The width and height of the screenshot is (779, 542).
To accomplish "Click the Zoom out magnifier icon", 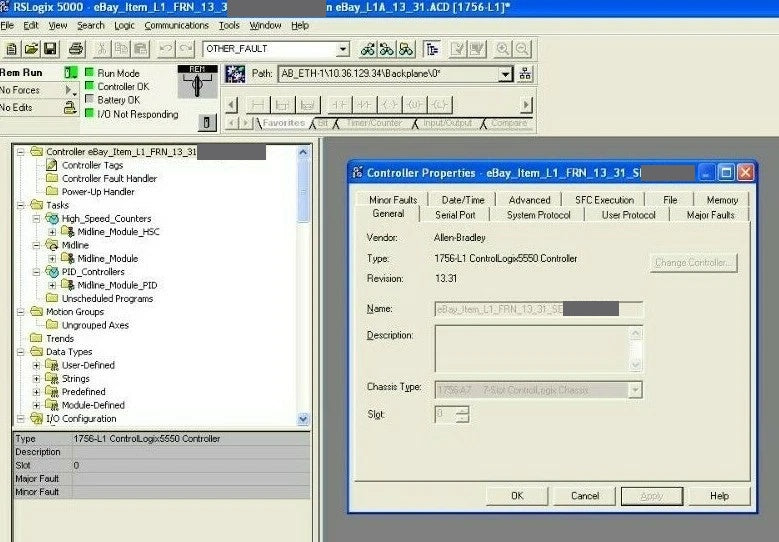I will 522,49.
